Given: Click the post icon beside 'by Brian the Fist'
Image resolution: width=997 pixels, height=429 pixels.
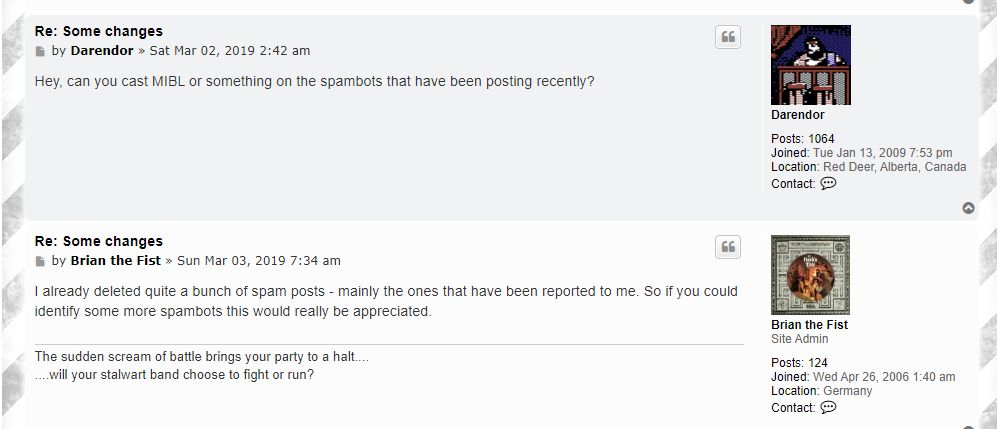Looking at the screenshot, I should point(40,261).
